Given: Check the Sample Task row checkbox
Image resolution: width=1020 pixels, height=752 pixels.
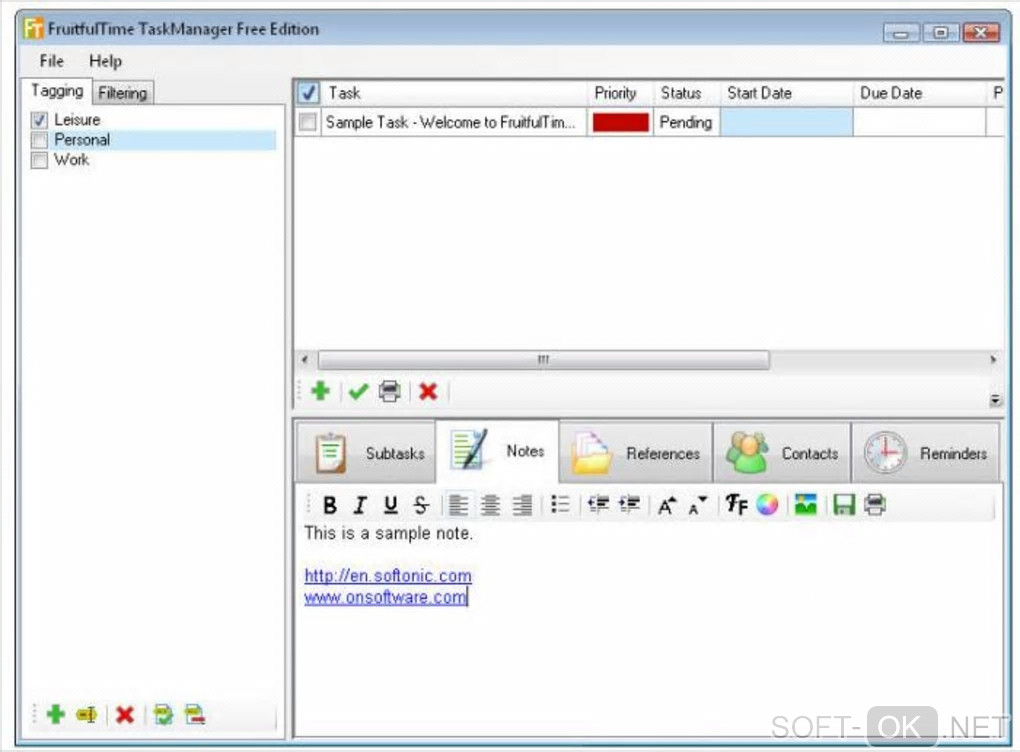Looking at the screenshot, I should (308, 122).
